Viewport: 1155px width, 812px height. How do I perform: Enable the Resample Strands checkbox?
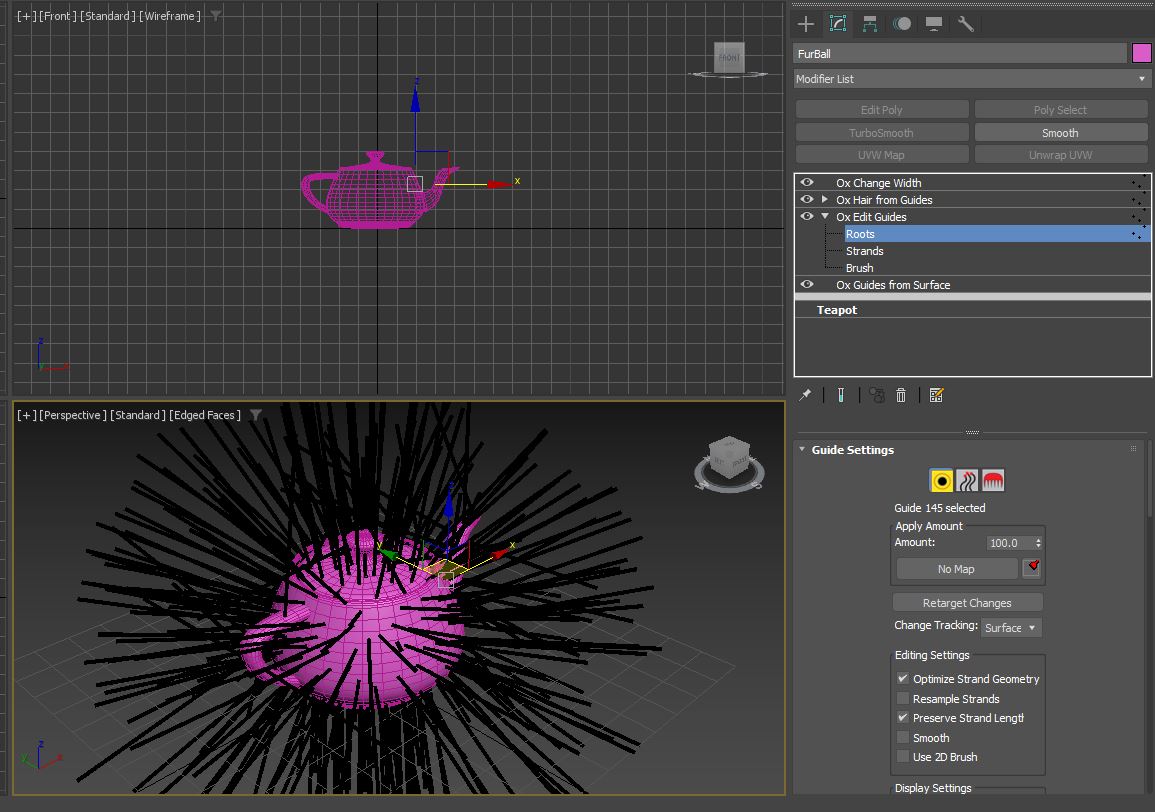point(903,699)
